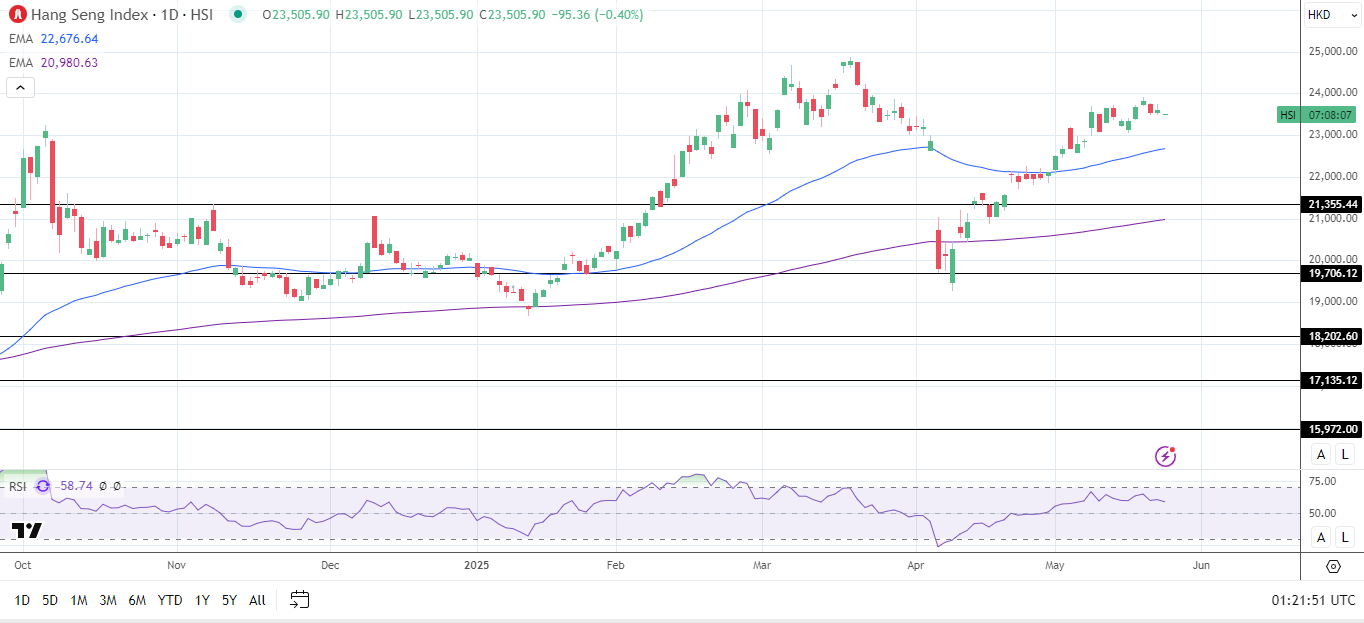This screenshot has height=623, width=1364.
Task: Click the 18,202.60 price level label
Action: pos(1332,337)
